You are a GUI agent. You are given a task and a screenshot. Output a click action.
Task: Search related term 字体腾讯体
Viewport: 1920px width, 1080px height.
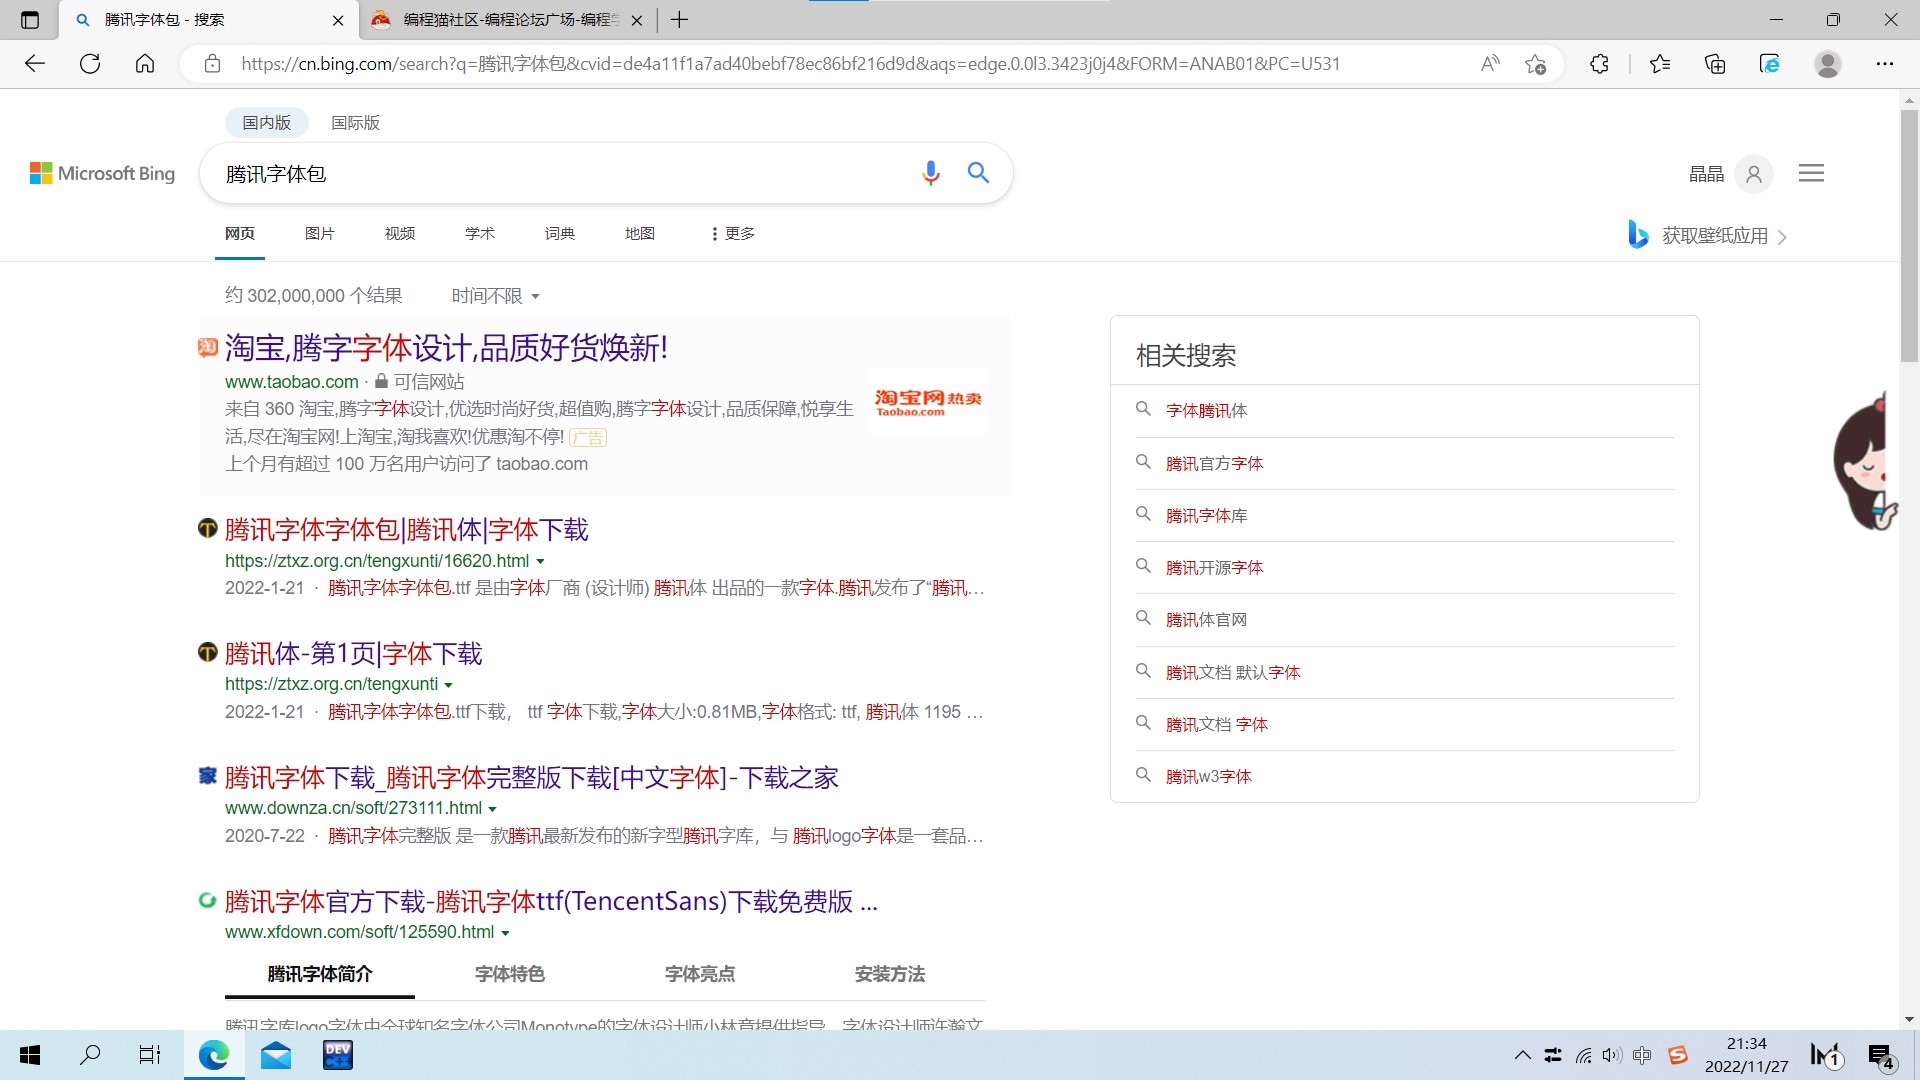point(1206,410)
